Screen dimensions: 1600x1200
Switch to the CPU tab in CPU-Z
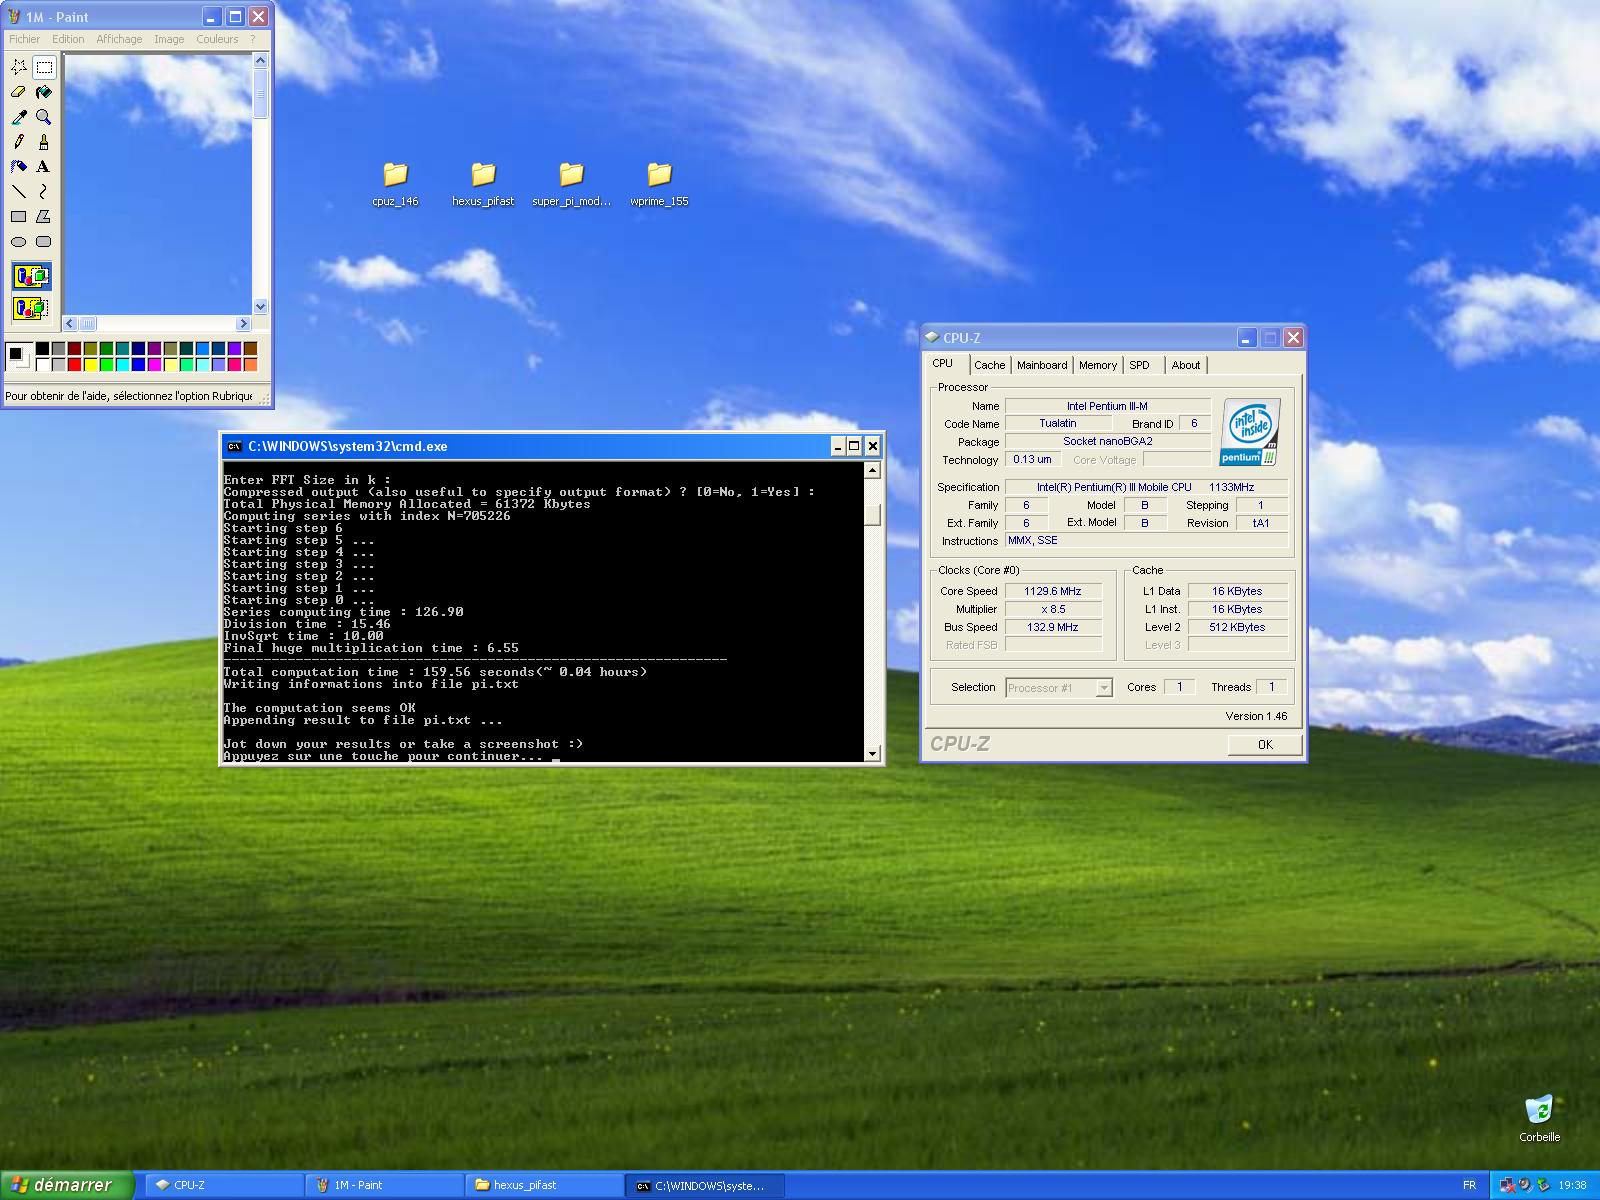point(943,363)
